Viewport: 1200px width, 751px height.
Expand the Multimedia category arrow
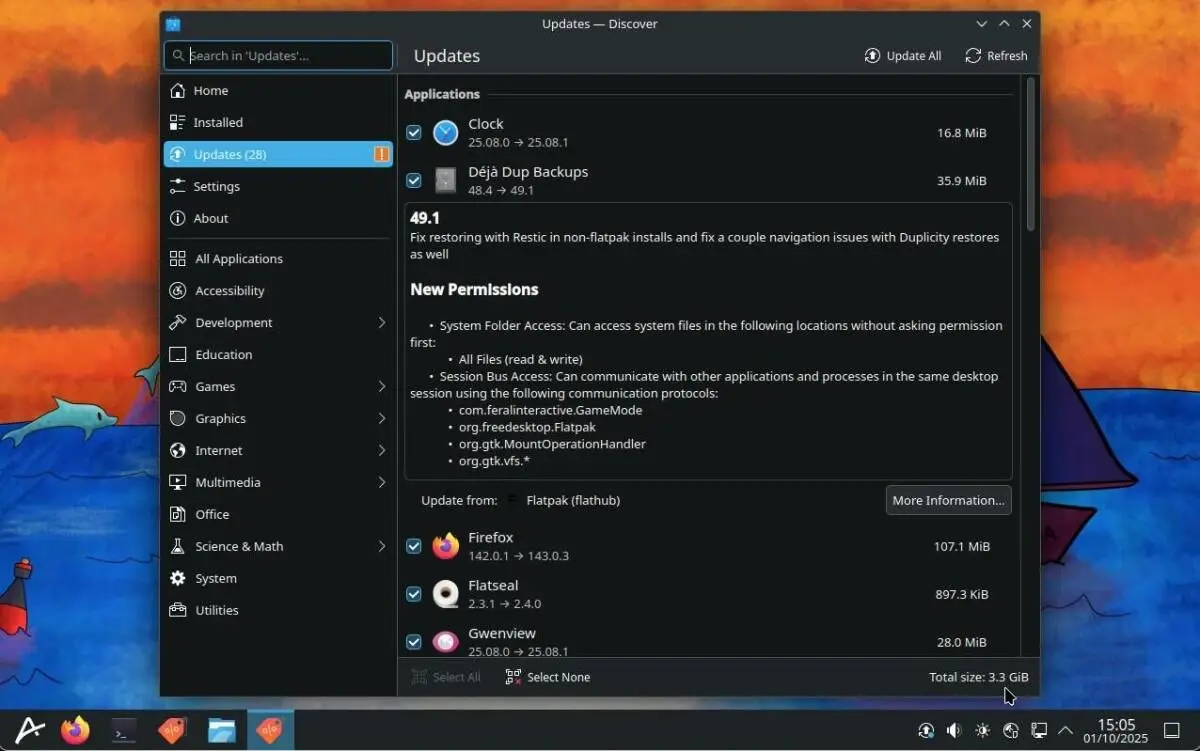(x=382, y=482)
